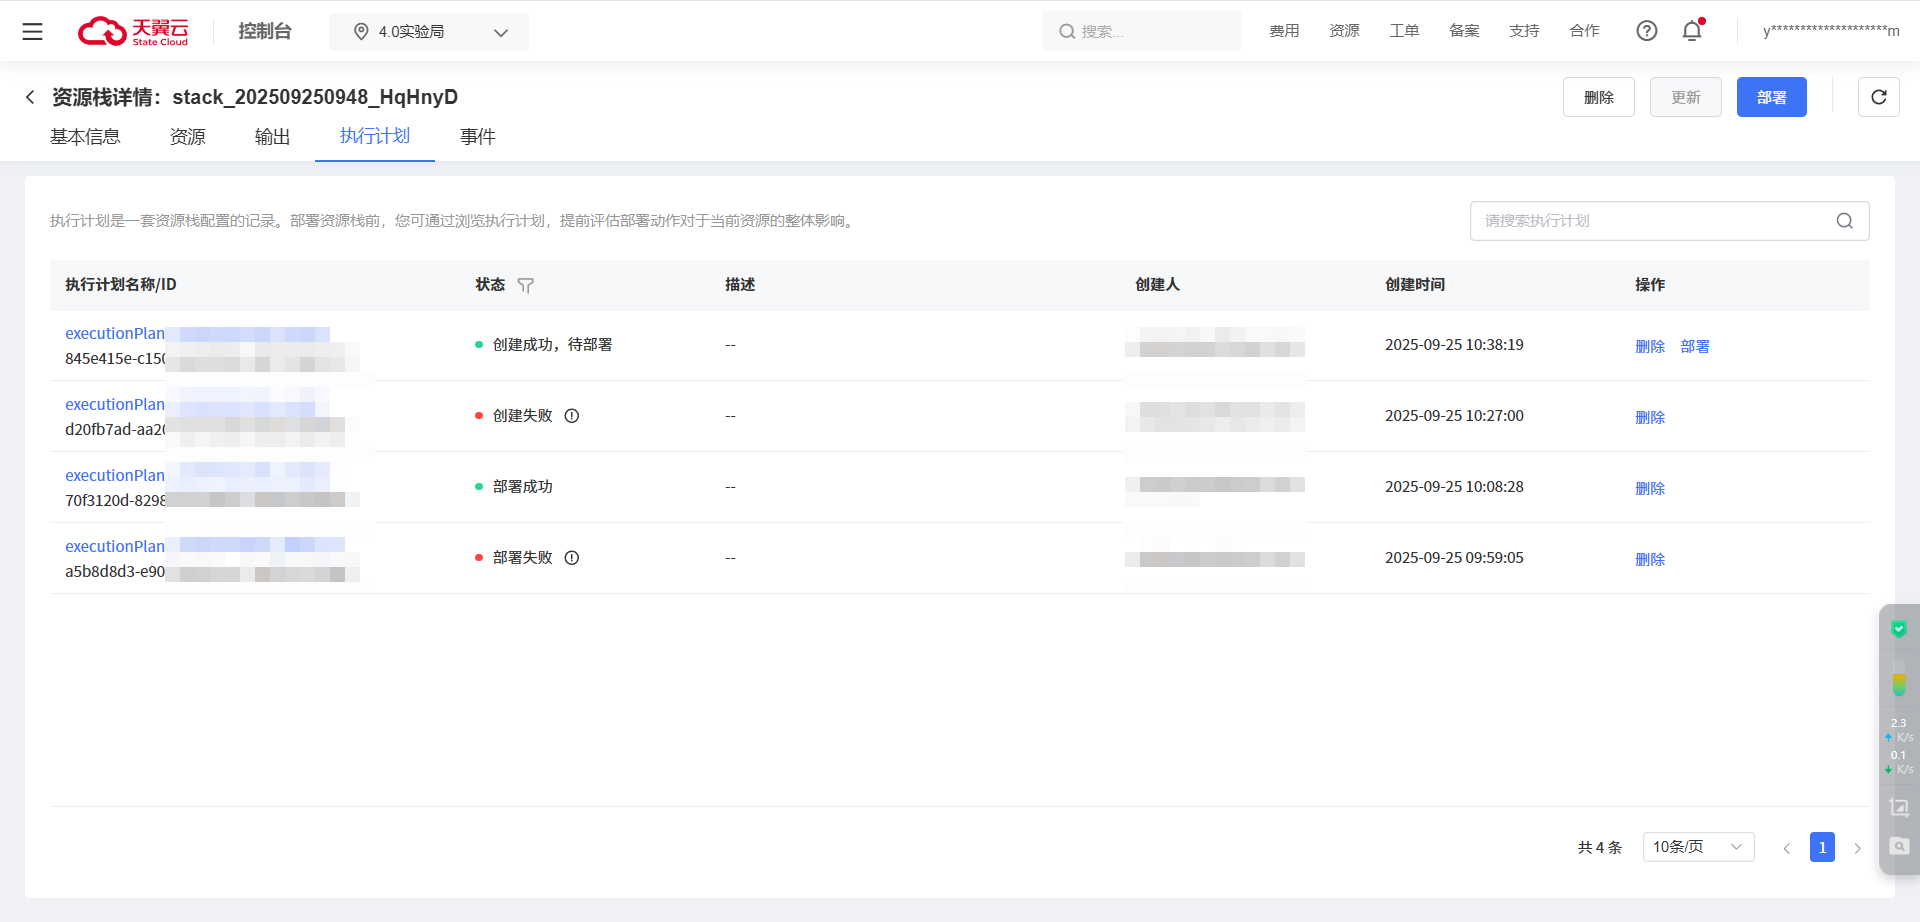The height and width of the screenshot is (922, 1920).
Task: Open the 费用 top menu
Action: [x=1284, y=31]
